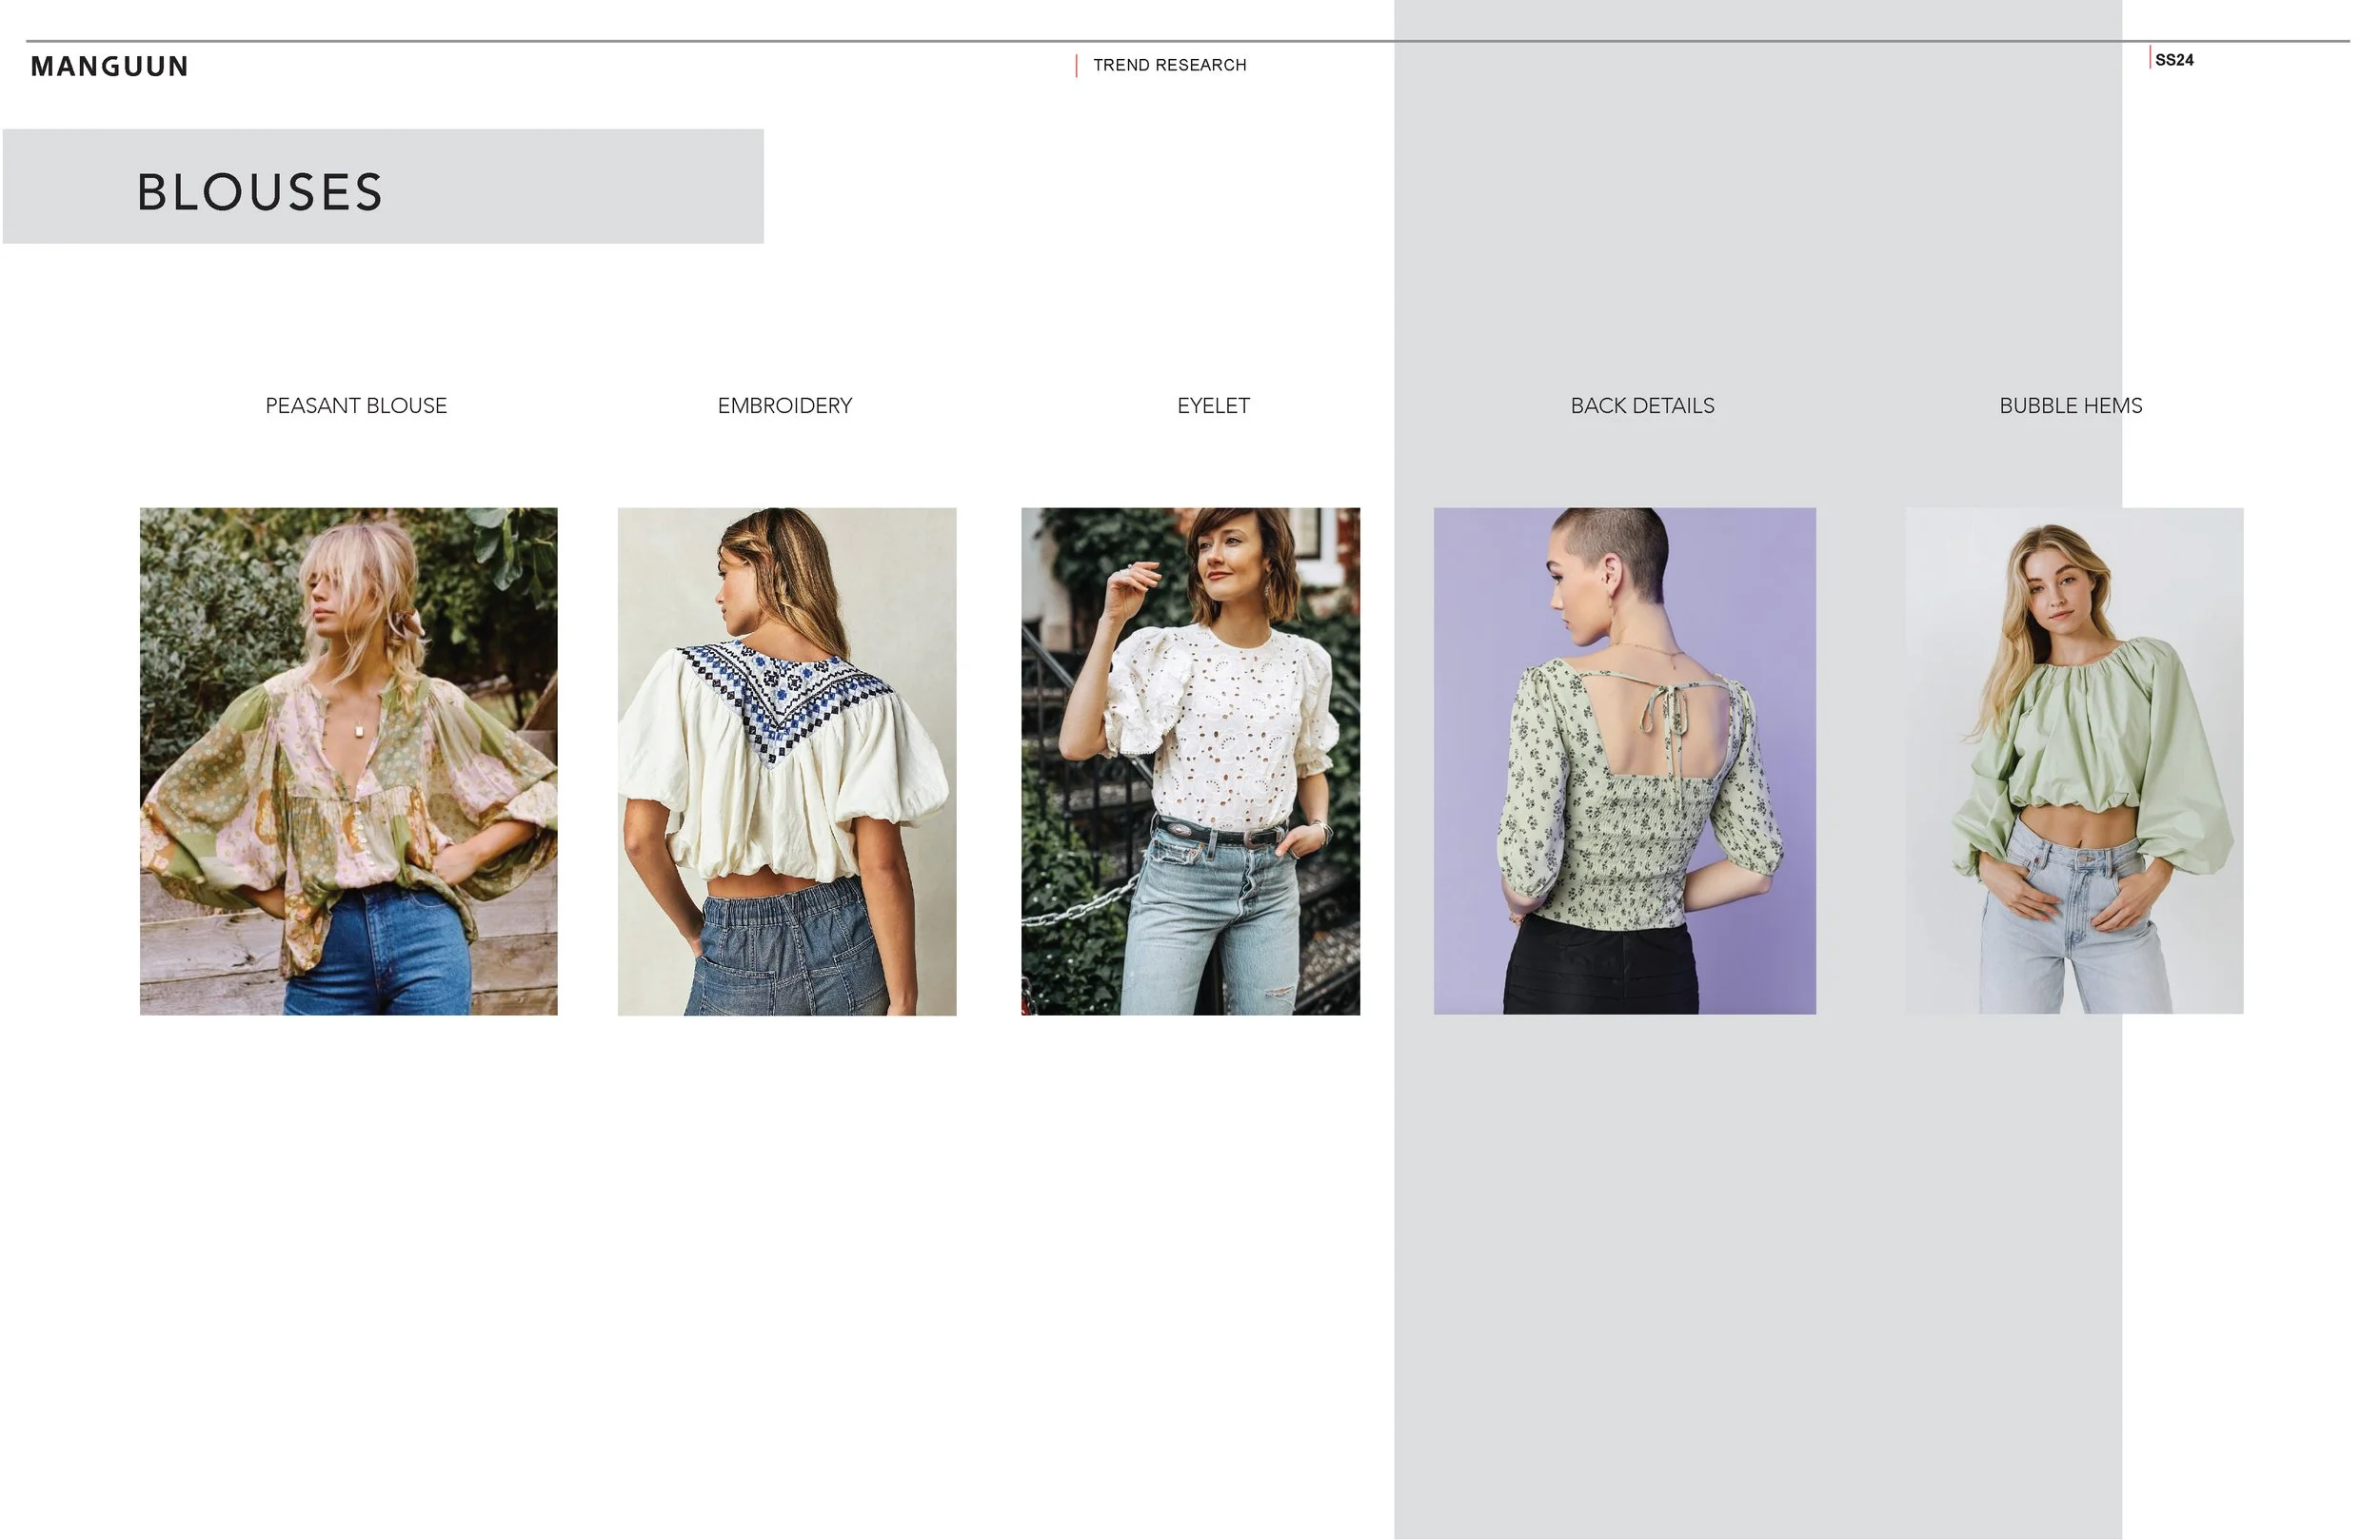Select the BACK DETAILS caption
This screenshot has height=1540, width=2380.
pyautogui.click(x=1641, y=406)
